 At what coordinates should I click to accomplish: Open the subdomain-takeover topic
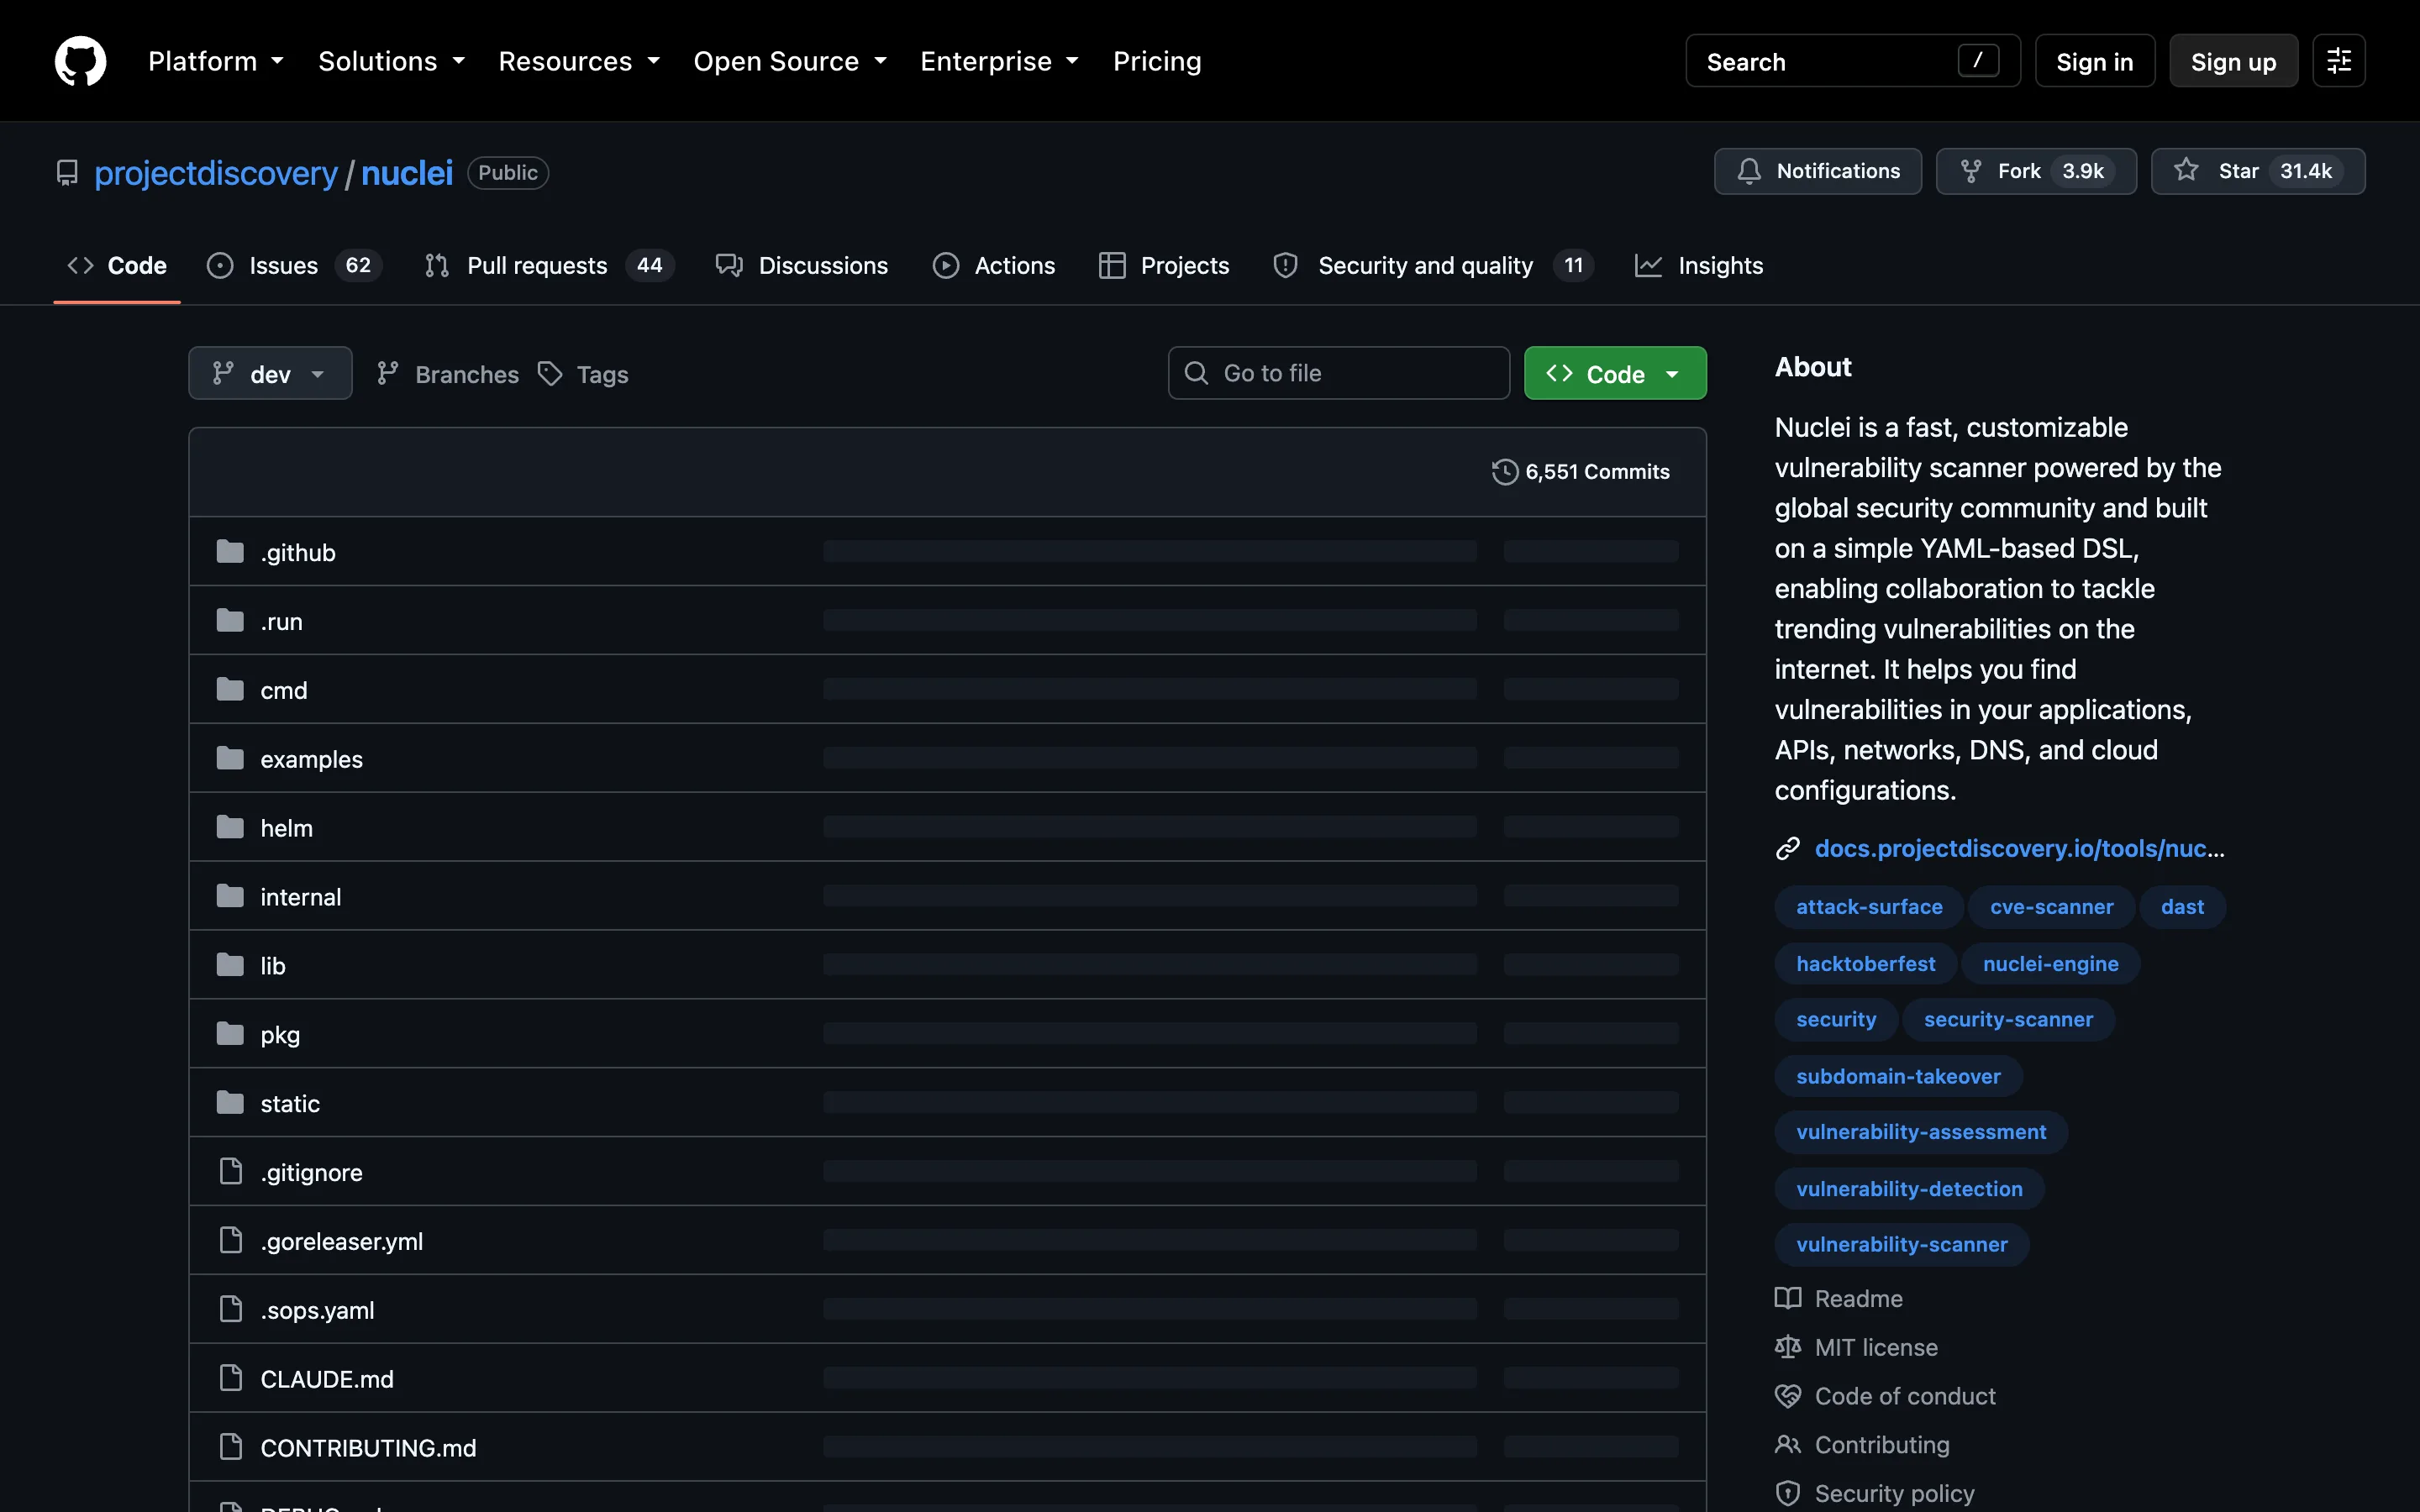click(x=1898, y=1076)
